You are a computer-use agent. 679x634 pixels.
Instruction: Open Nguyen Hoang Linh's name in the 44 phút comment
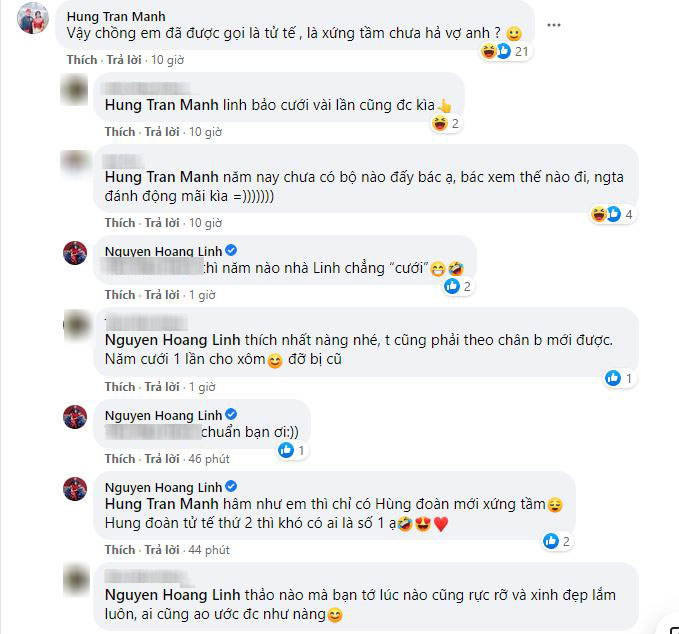pyautogui.click(x=163, y=487)
